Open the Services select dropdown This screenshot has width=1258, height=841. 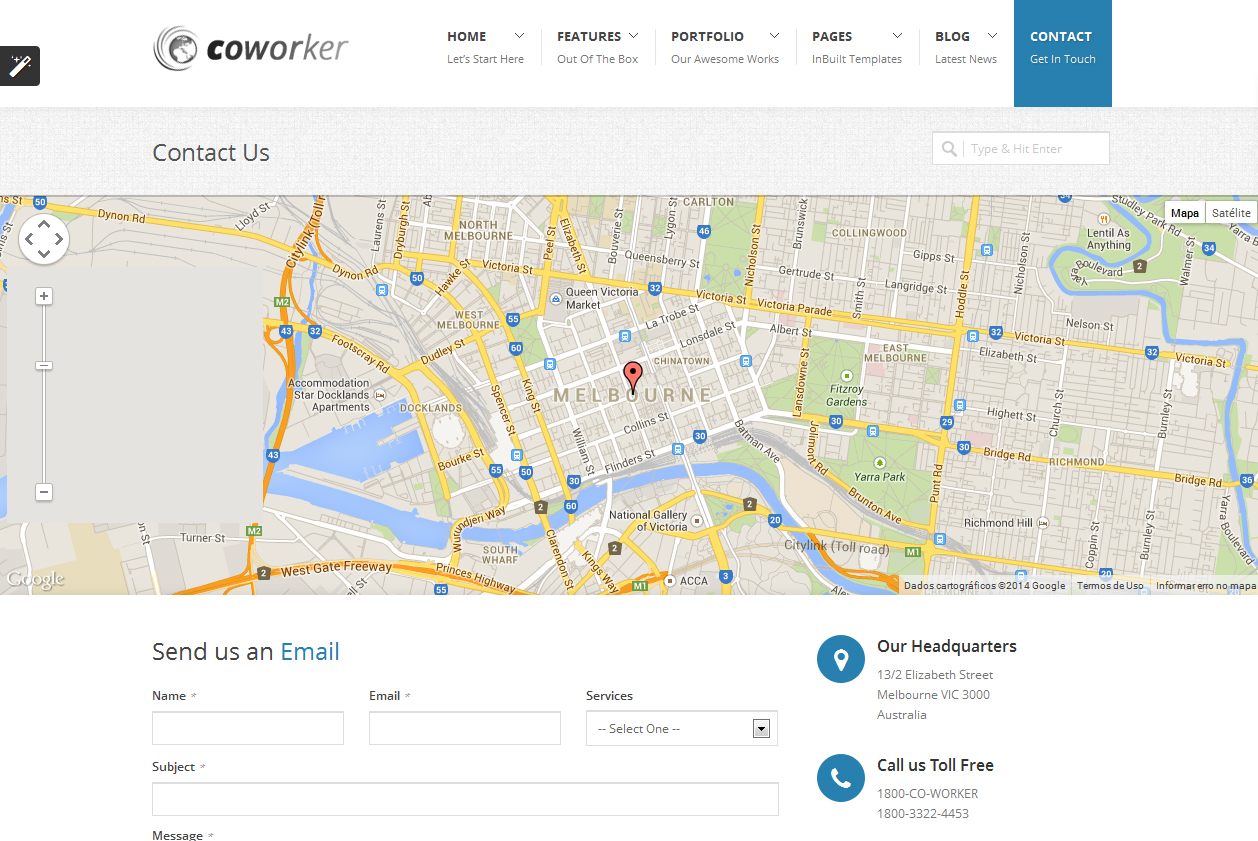681,729
